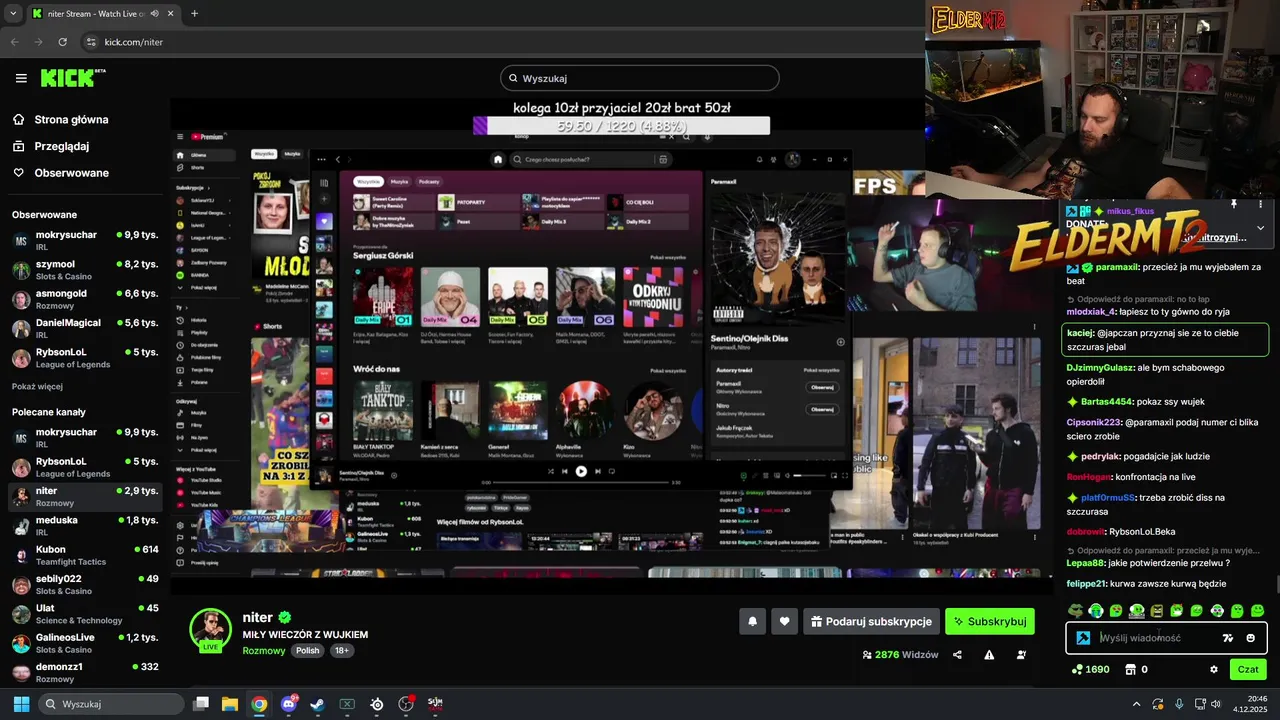Focus the Wyszukaj search field on Kick

click(640, 78)
